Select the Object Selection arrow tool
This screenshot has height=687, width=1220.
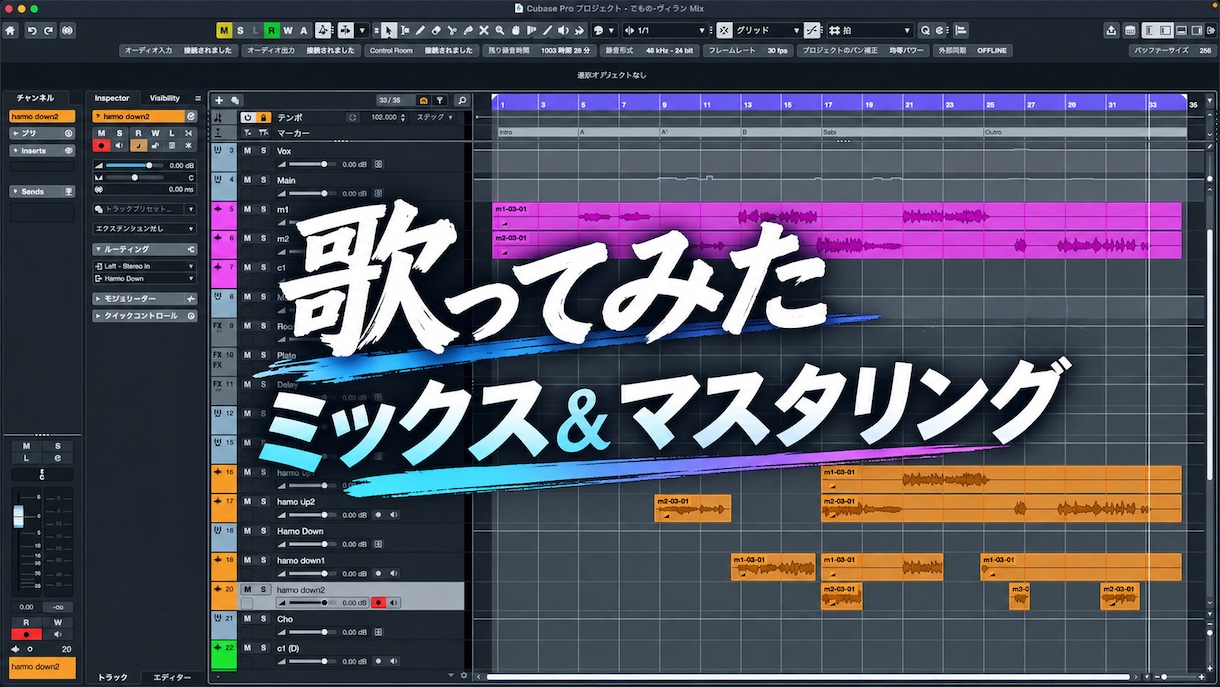388,31
